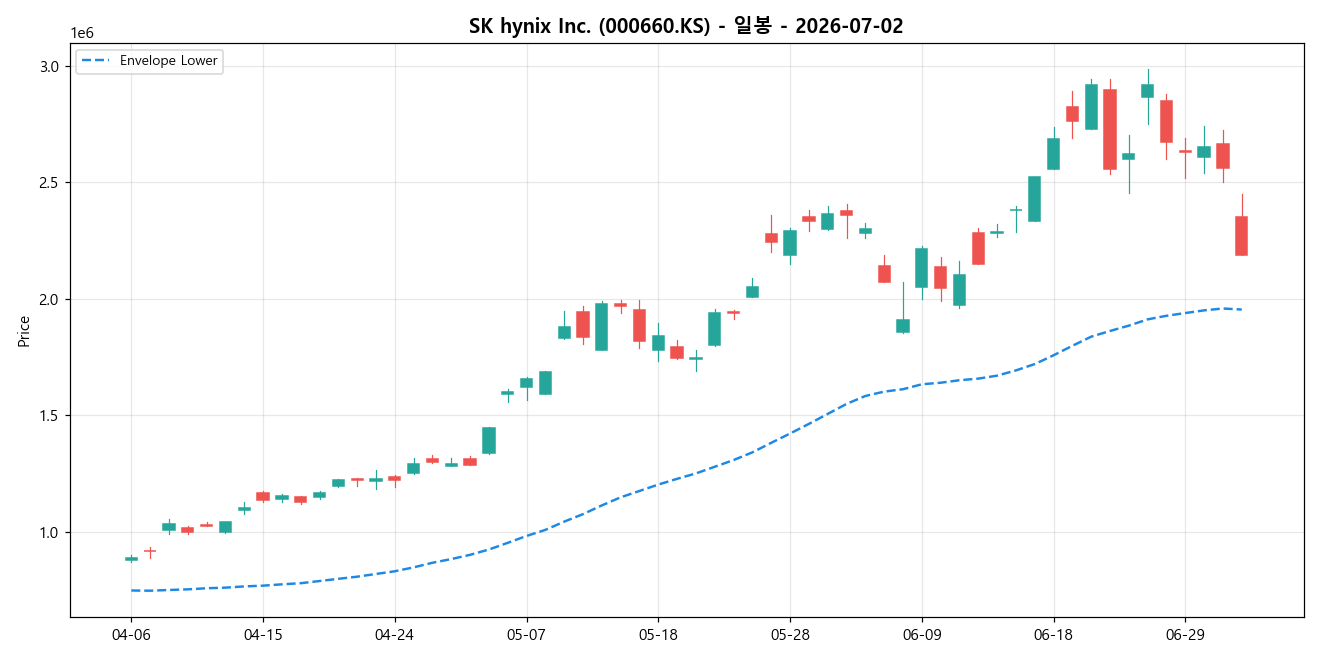
Task: Click the 04-24 date tick label
Action: (x=394, y=634)
